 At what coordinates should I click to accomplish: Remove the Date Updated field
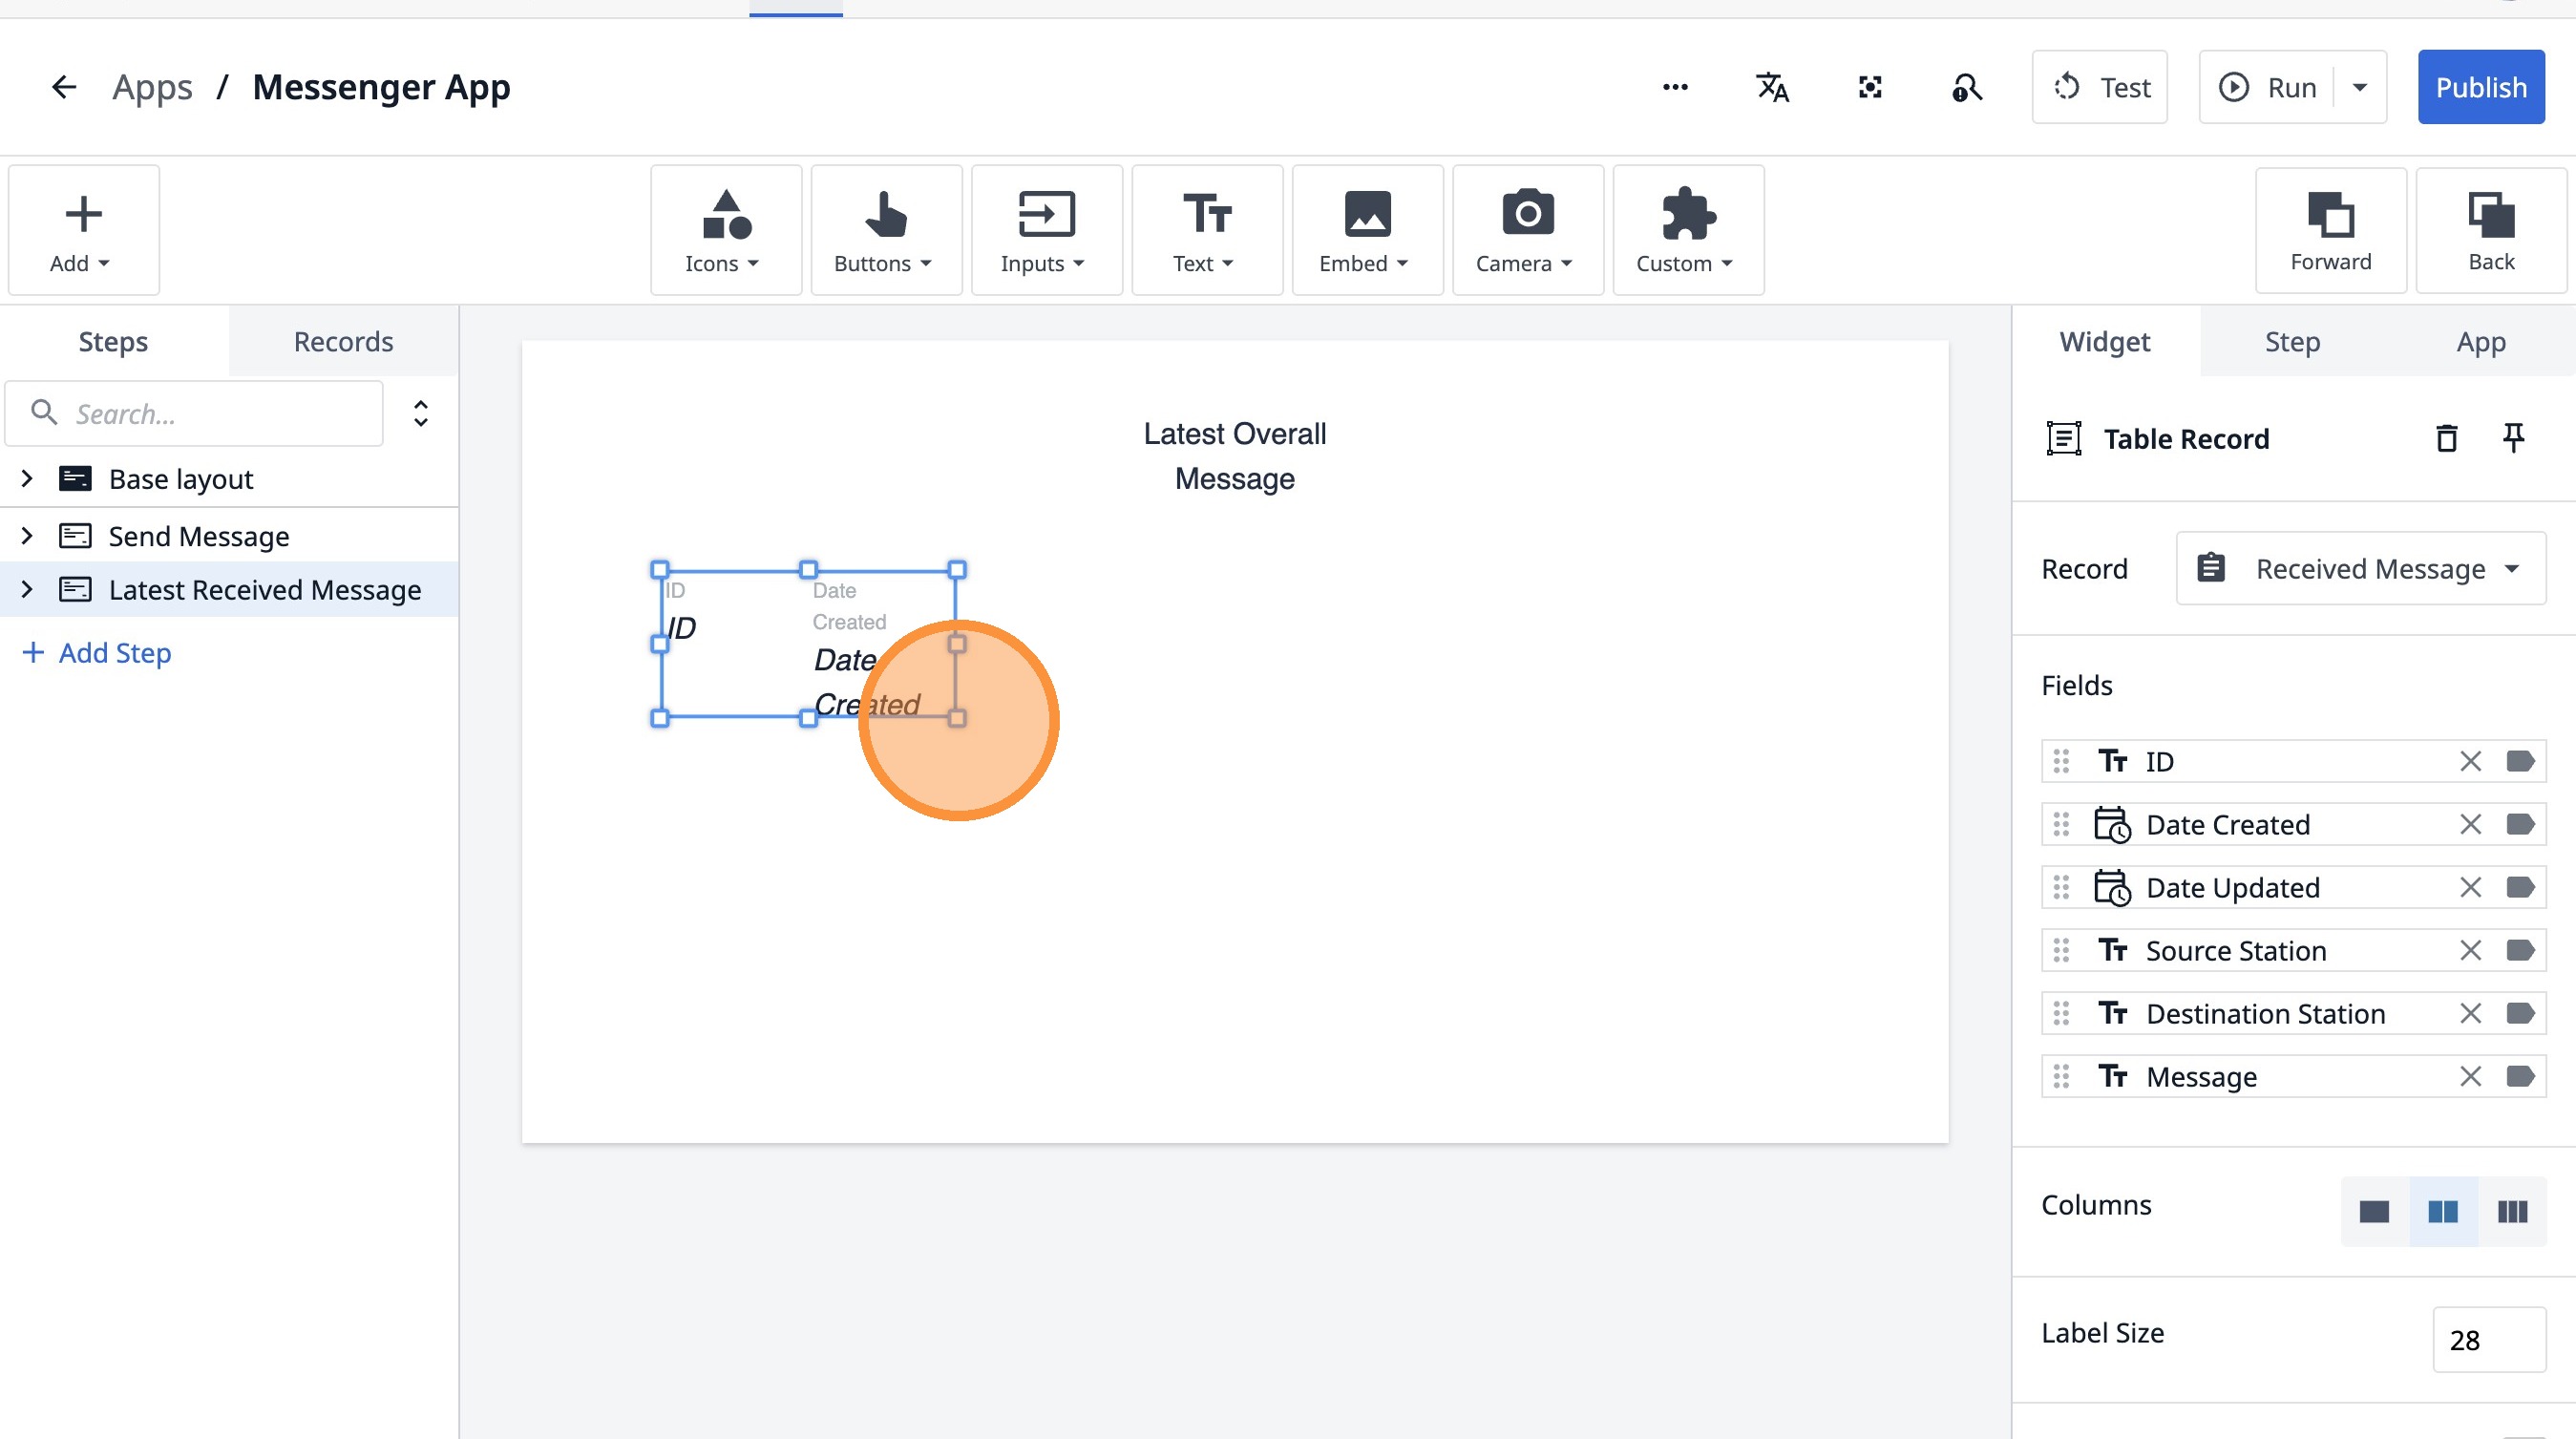click(2470, 887)
